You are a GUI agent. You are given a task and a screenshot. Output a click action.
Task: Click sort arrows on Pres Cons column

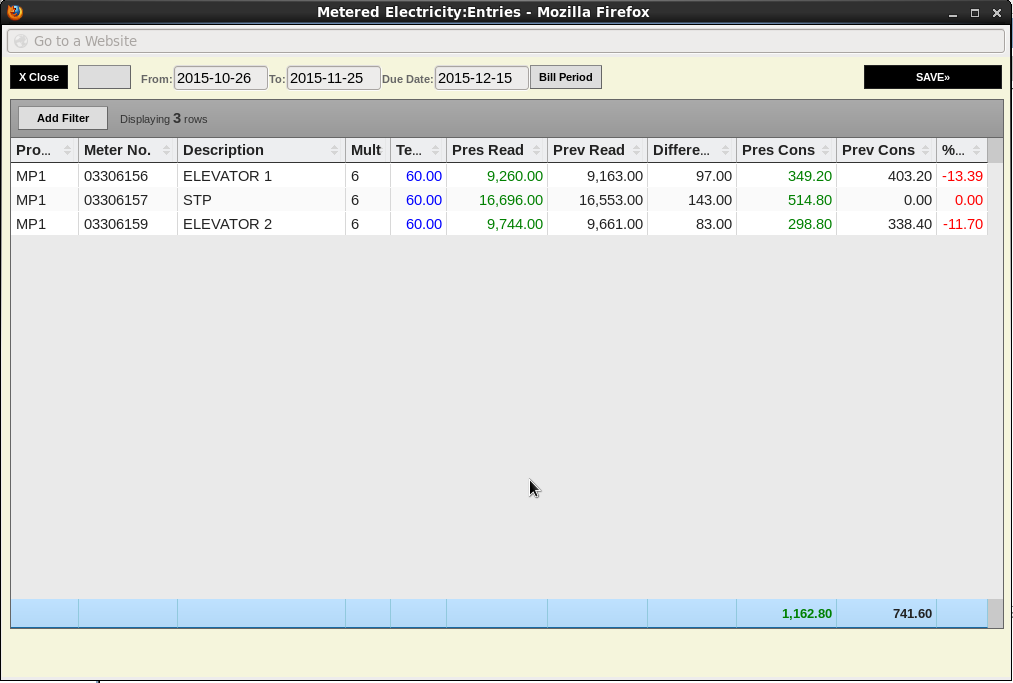click(x=826, y=150)
